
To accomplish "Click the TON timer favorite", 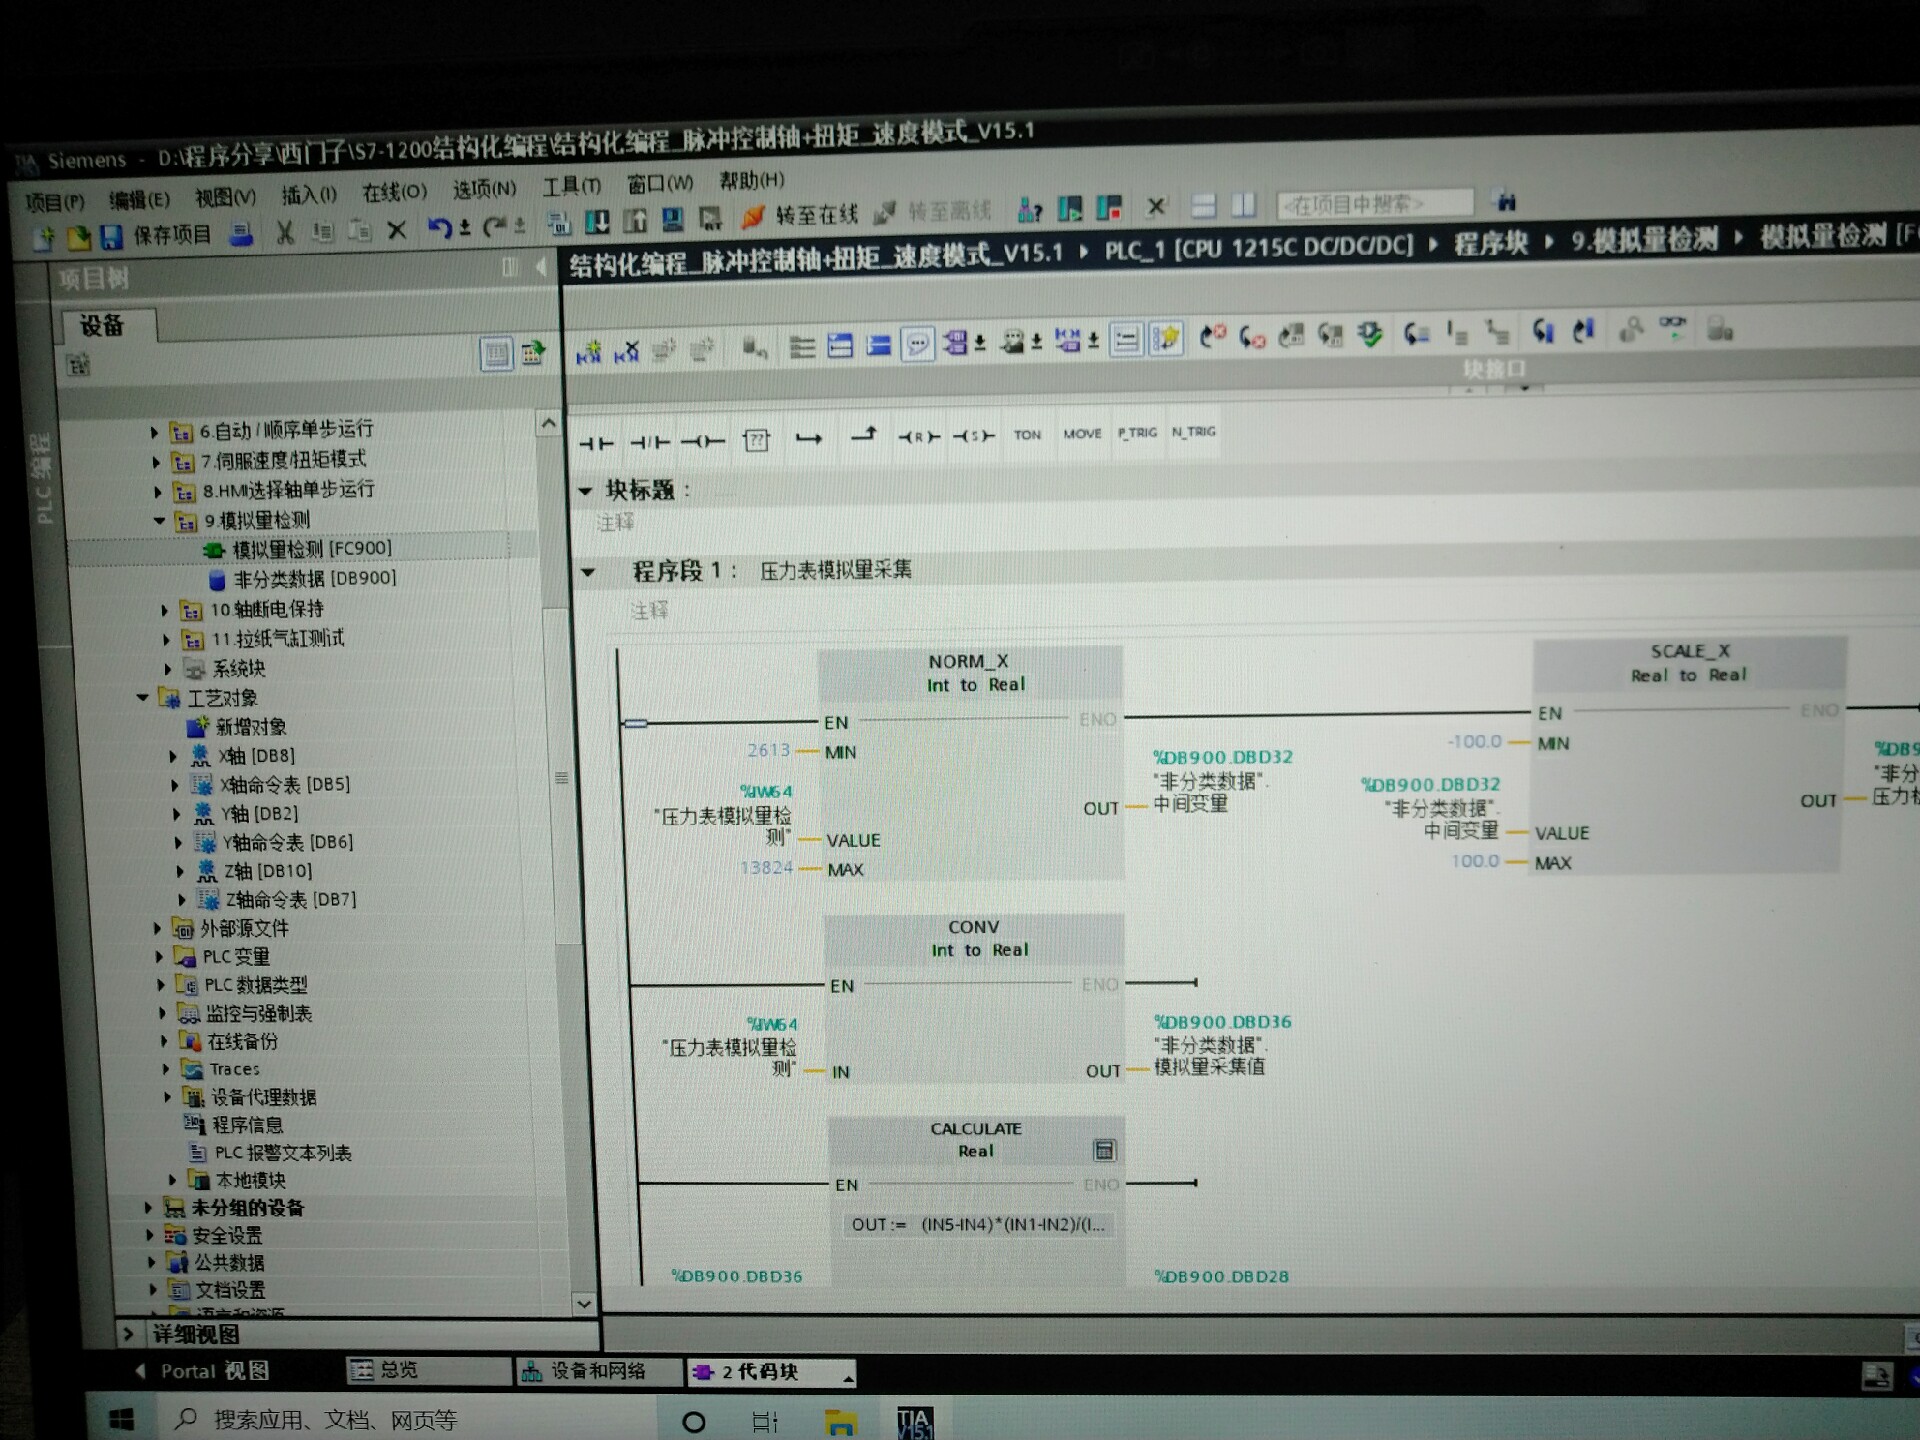I will click(x=1027, y=435).
